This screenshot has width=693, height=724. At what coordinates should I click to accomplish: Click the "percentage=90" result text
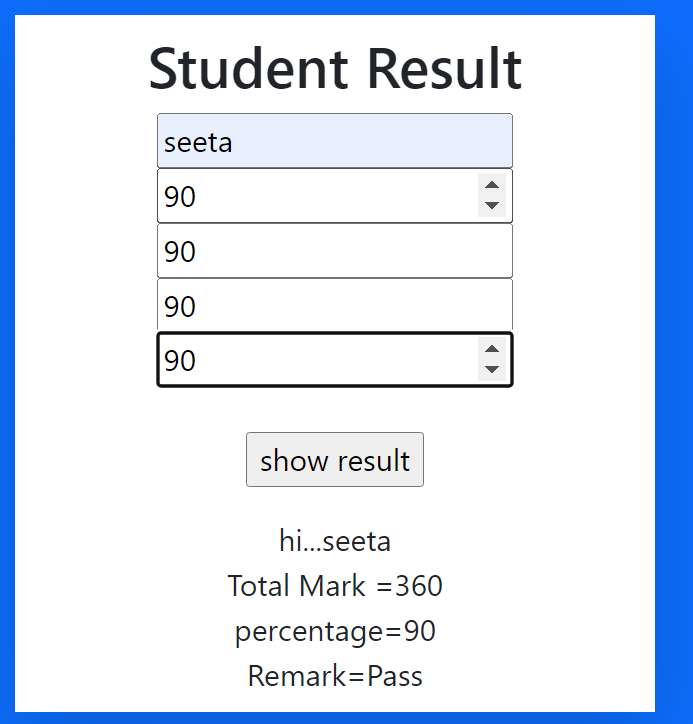click(335, 632)
